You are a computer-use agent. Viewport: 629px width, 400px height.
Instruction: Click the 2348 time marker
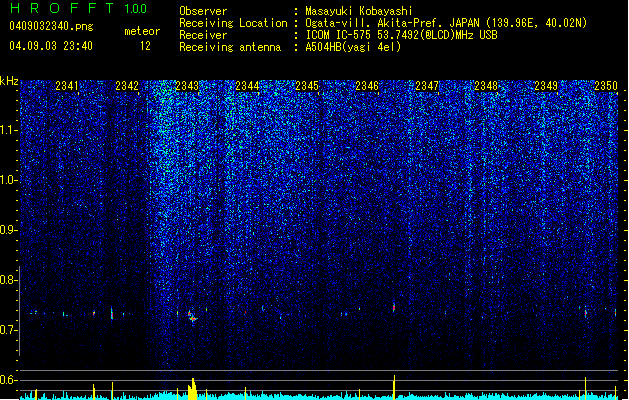point(486,86)
